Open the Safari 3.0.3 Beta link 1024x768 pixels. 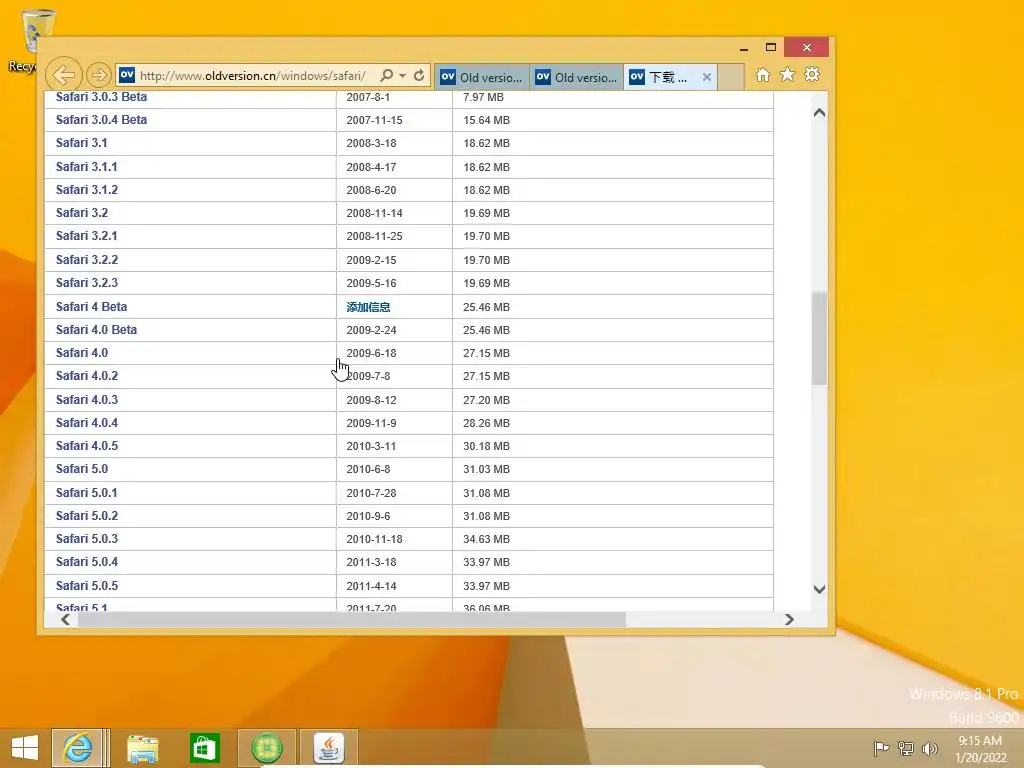coord(101,97)
